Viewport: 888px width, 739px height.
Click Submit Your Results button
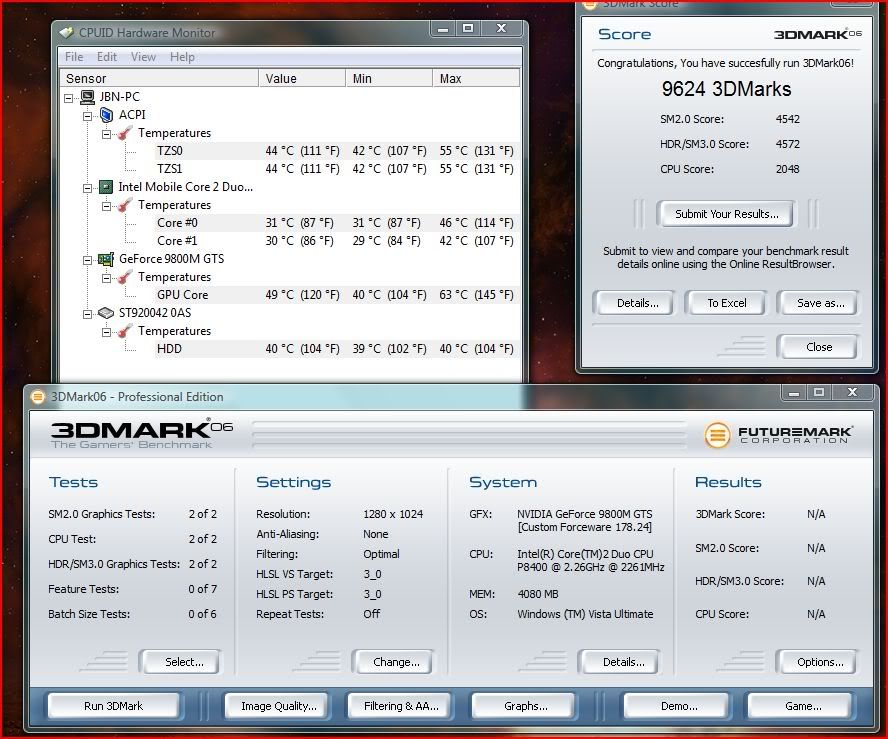click(726, 214)
